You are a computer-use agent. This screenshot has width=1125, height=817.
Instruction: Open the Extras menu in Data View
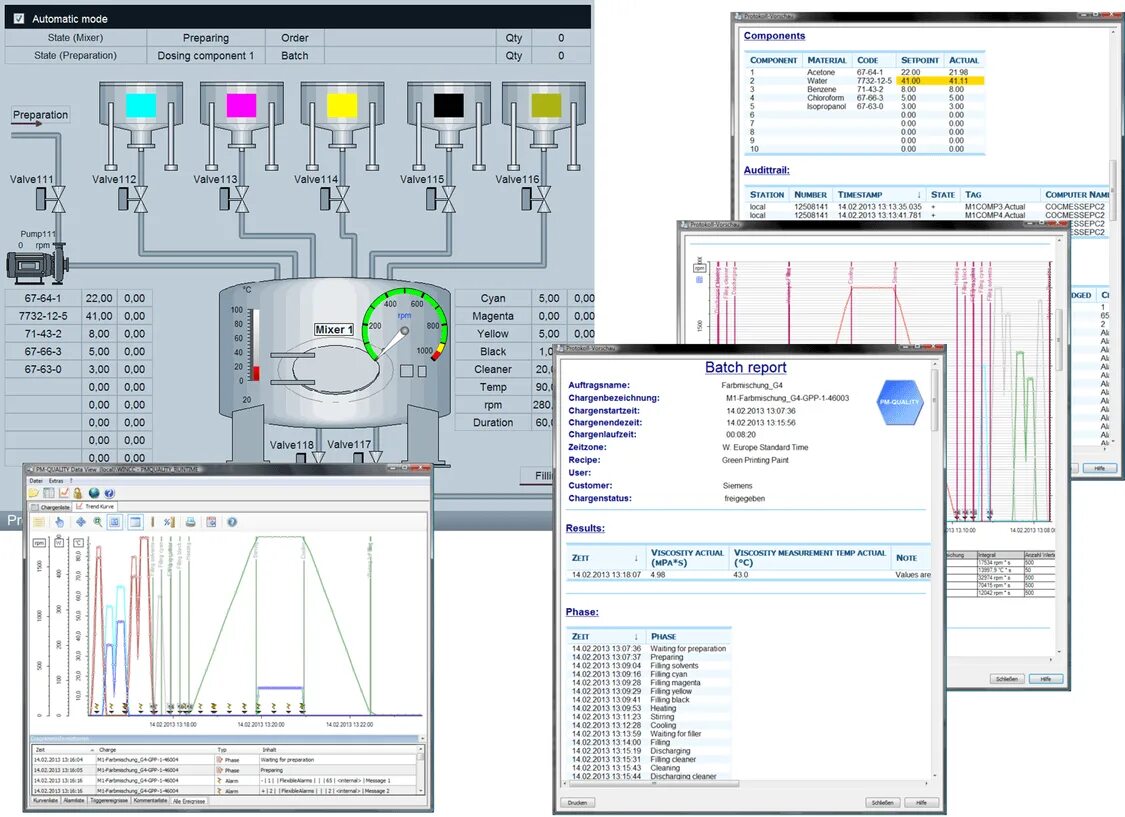(x=56, y=481)
